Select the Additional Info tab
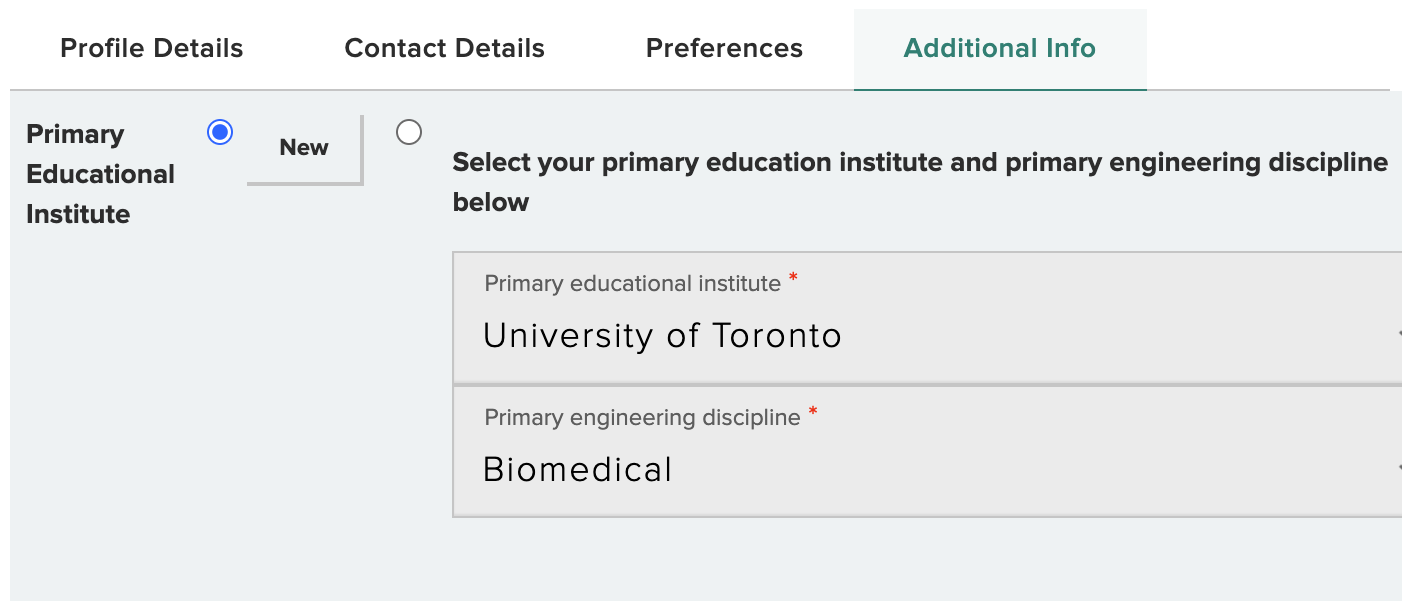The image size is (1402, 608). click(x=1000, y=49)
